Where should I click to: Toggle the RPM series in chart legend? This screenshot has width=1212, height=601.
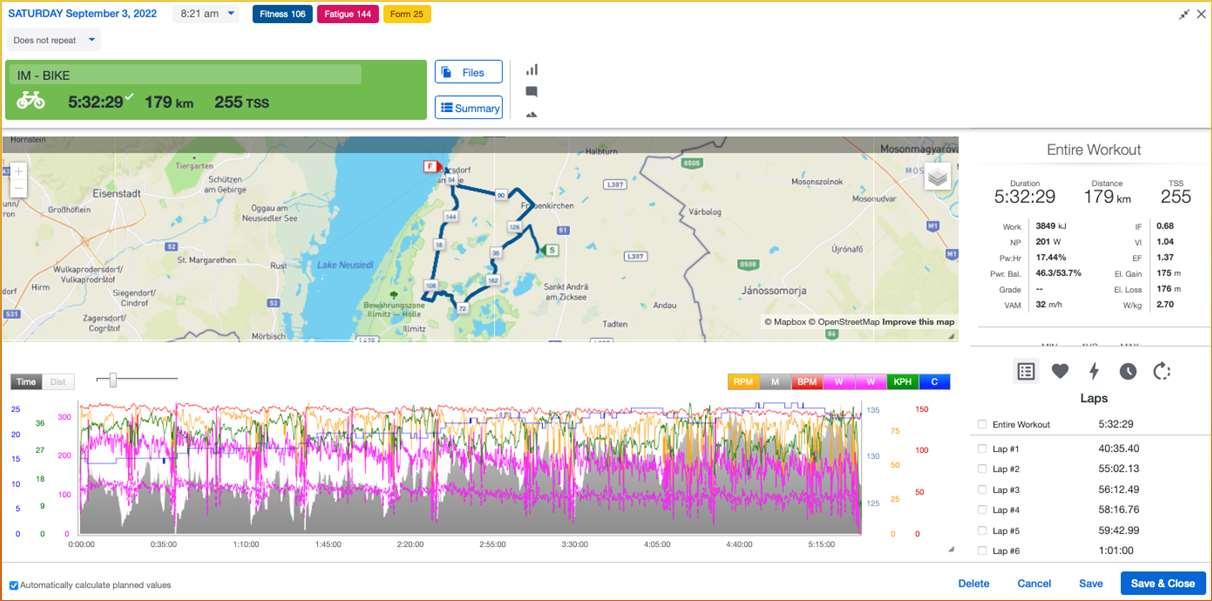pyautogui.click(x=743, y=382)
